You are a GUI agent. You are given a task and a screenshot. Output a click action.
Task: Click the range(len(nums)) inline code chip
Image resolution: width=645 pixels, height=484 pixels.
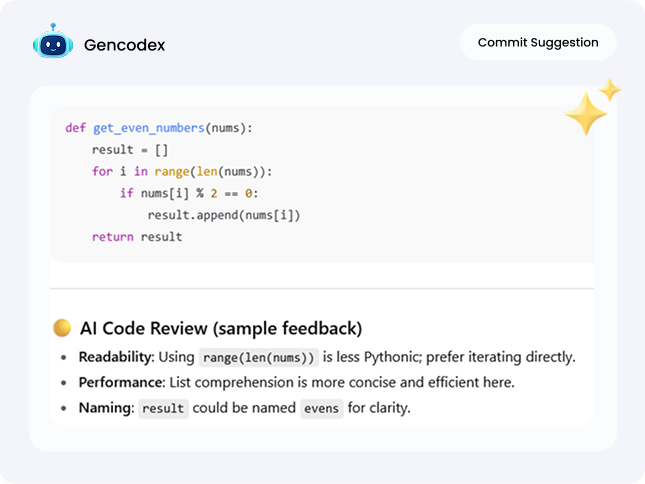tap(258, 357)
